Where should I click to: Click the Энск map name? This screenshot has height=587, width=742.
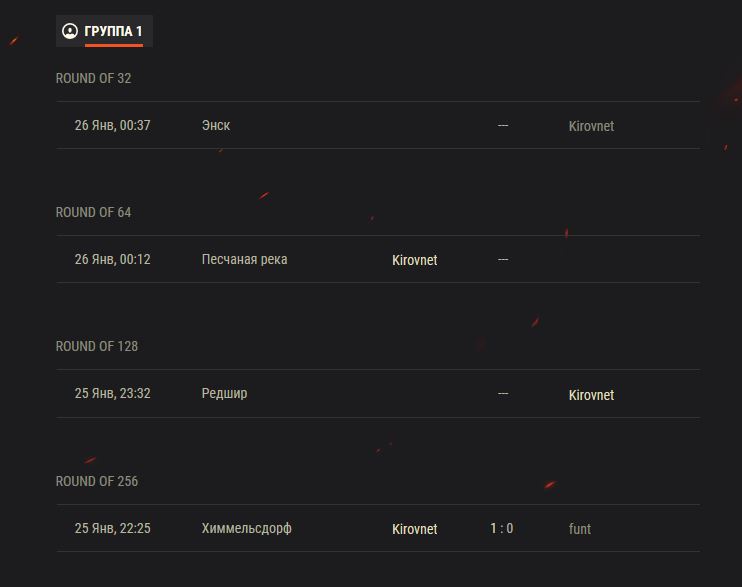216,125
